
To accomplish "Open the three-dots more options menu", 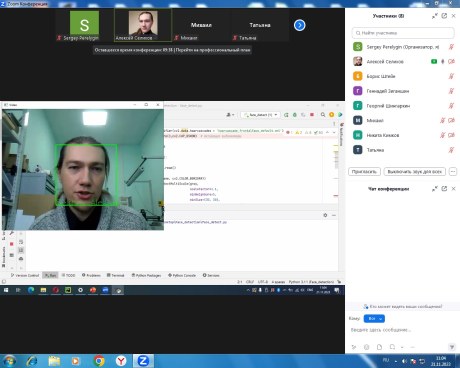I will pos(453,172).
